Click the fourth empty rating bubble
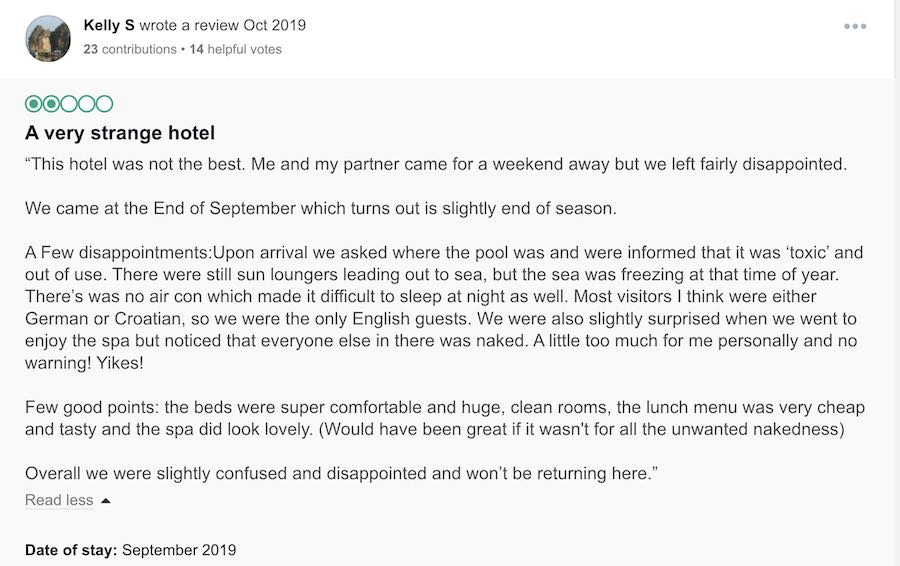900x566 pixels. coord(87,103)
